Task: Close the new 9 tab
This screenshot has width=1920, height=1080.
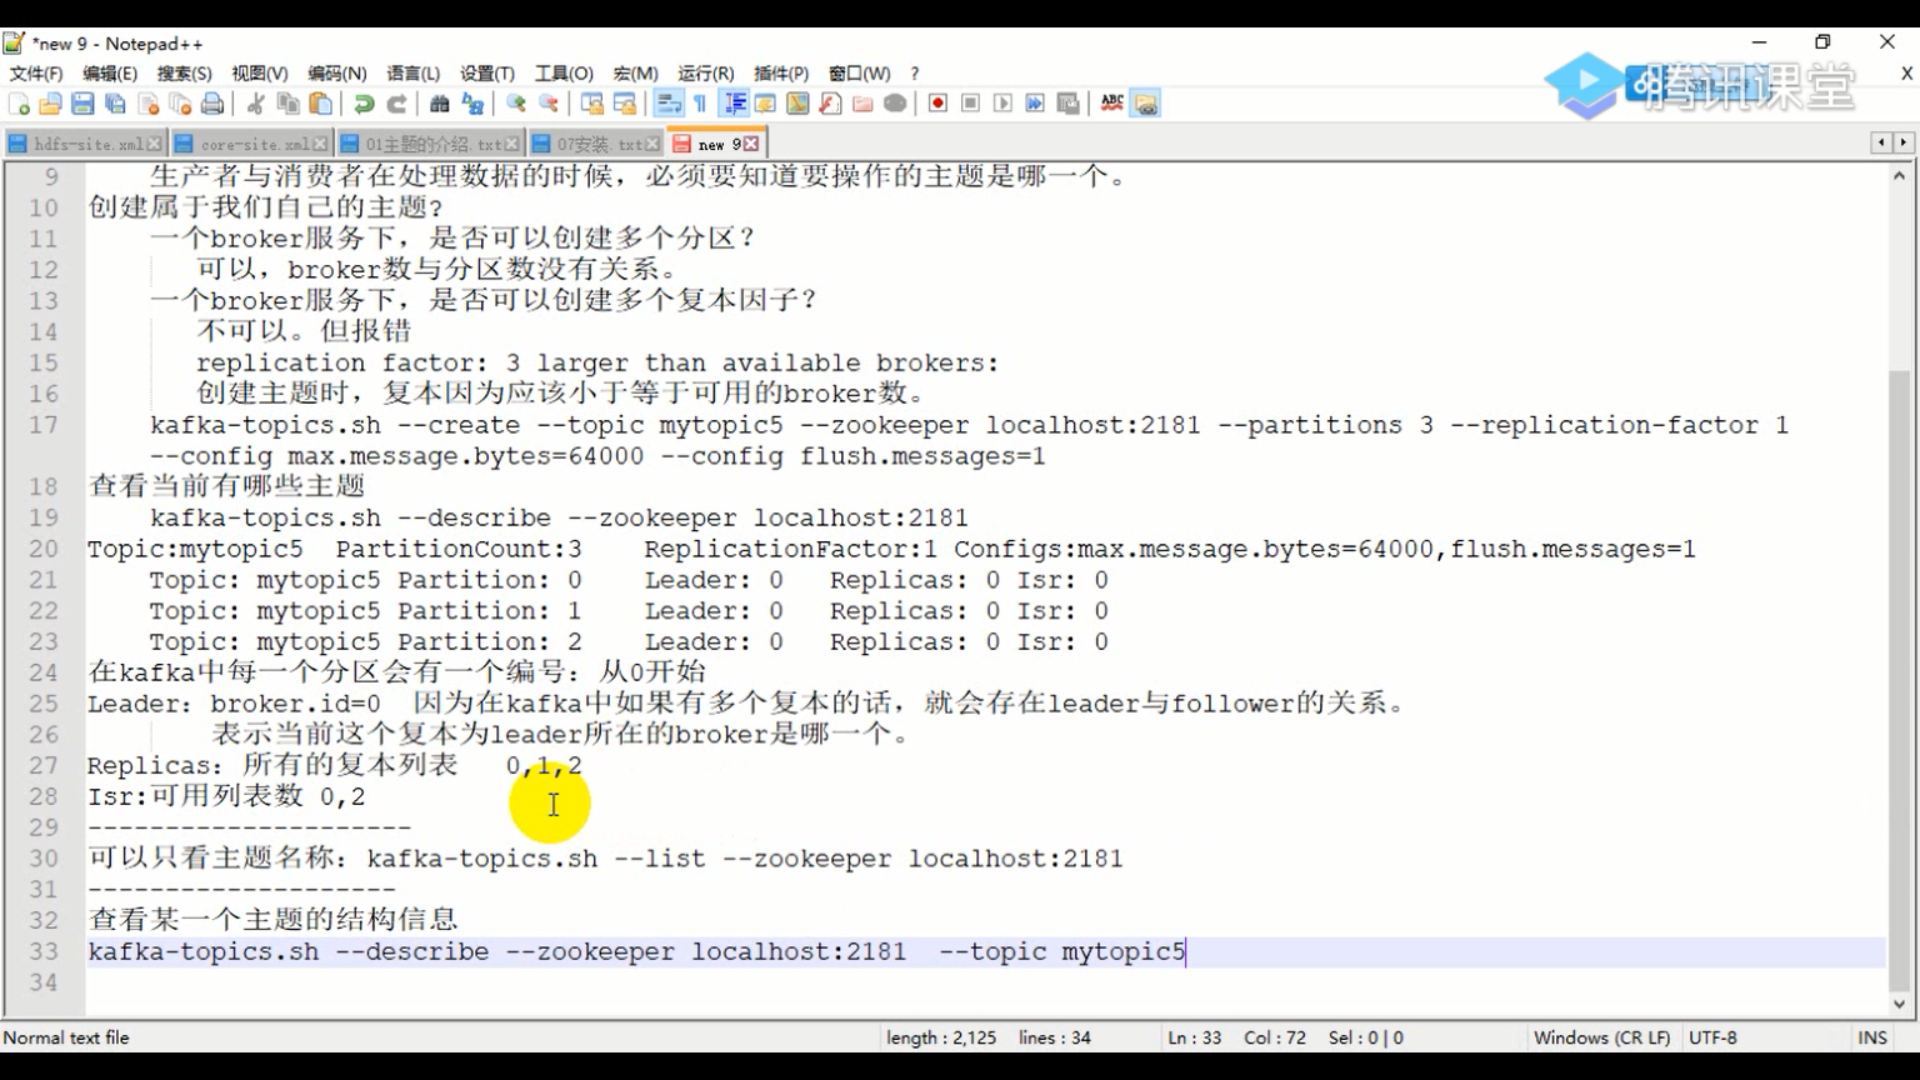Action: (x=752, y=144)
